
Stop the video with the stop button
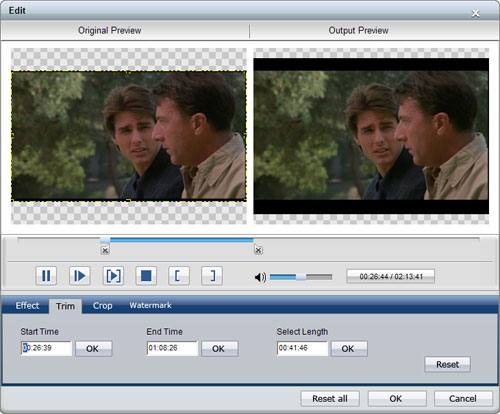point(146,276)
